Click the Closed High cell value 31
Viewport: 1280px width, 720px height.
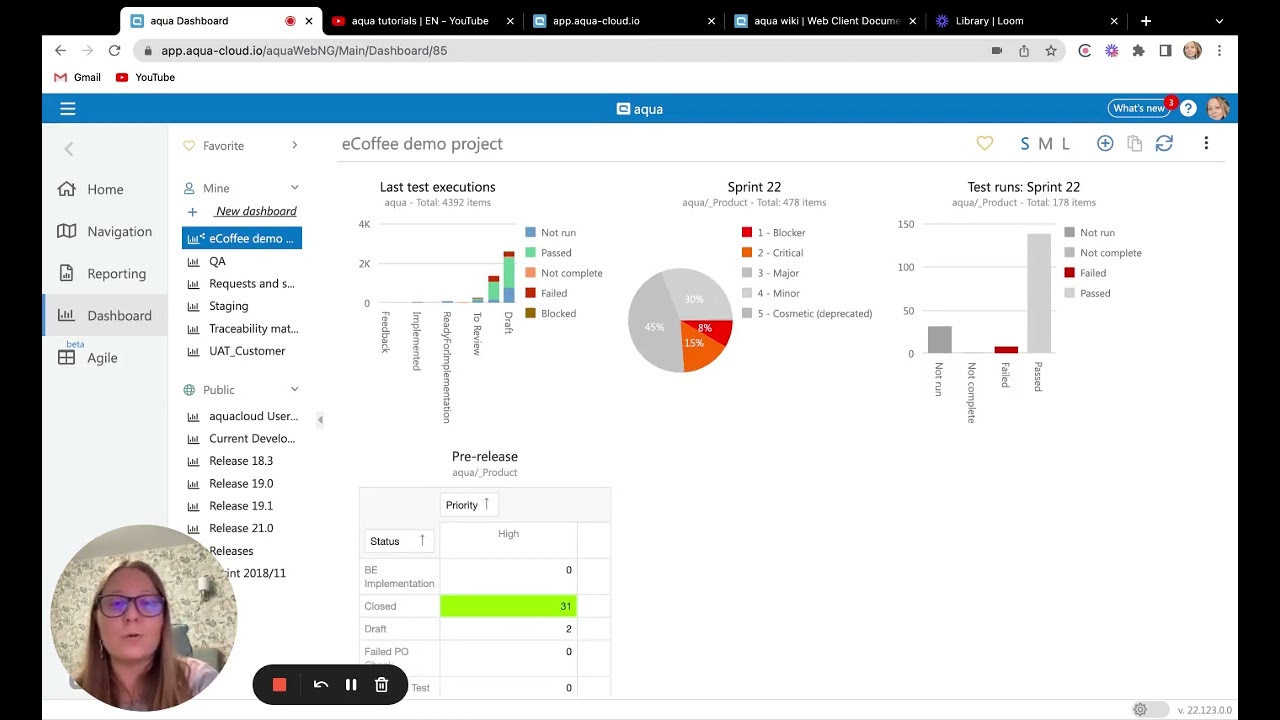[x=508, y=606]
